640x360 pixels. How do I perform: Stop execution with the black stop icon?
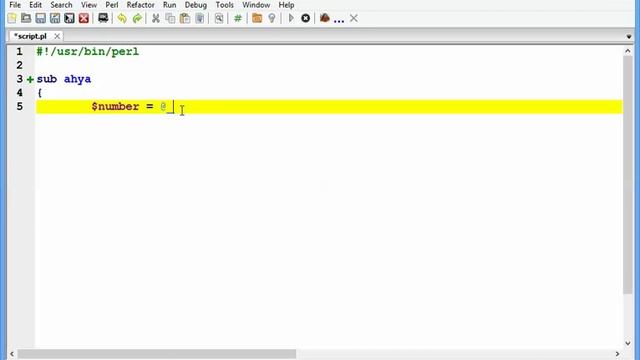click(305, 18)
